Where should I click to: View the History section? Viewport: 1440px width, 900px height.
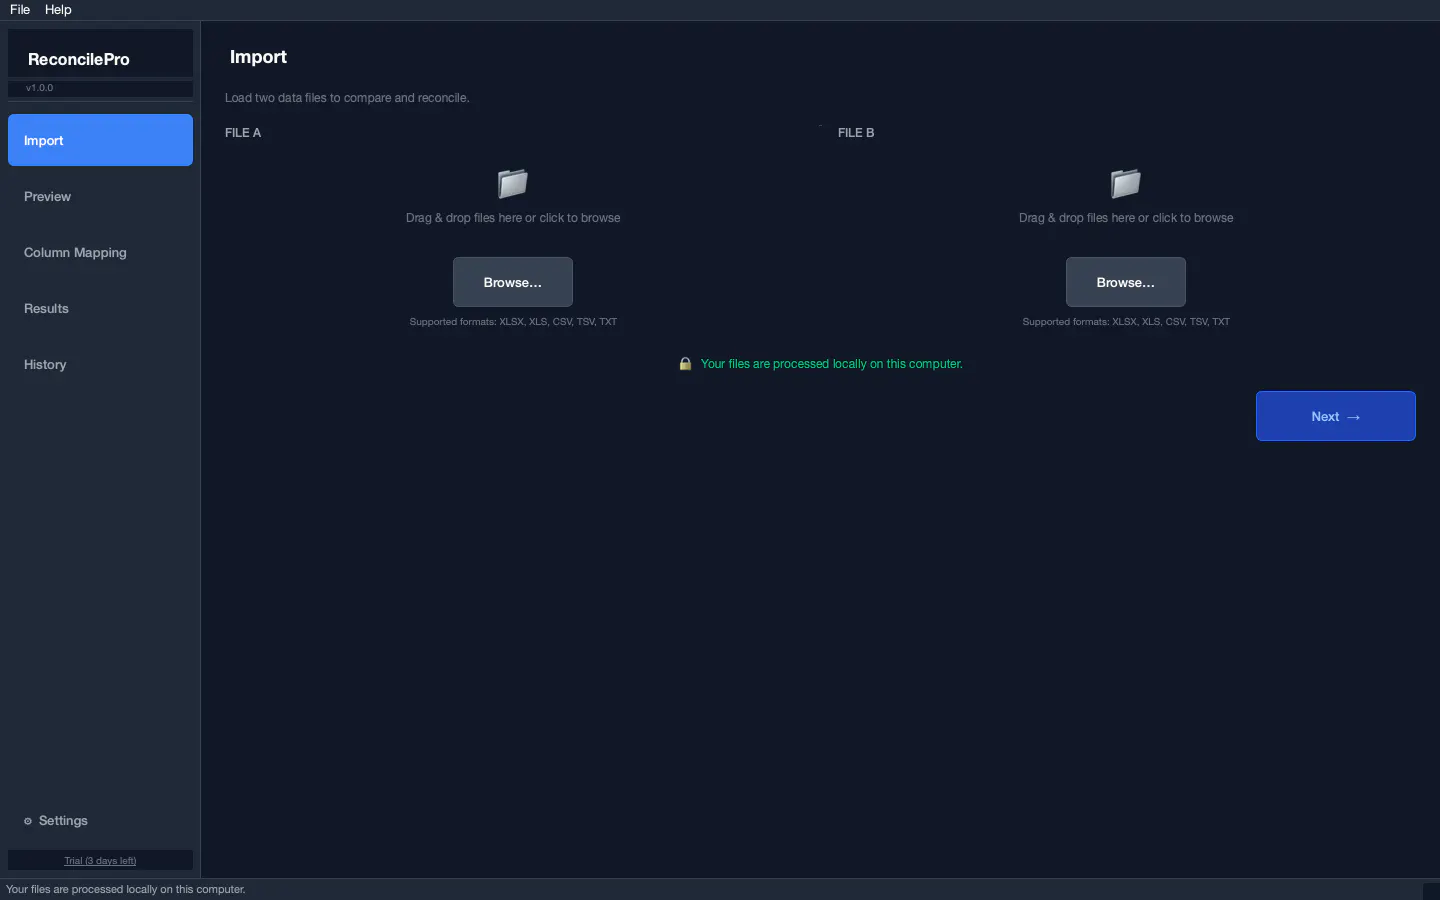[100, 364]
